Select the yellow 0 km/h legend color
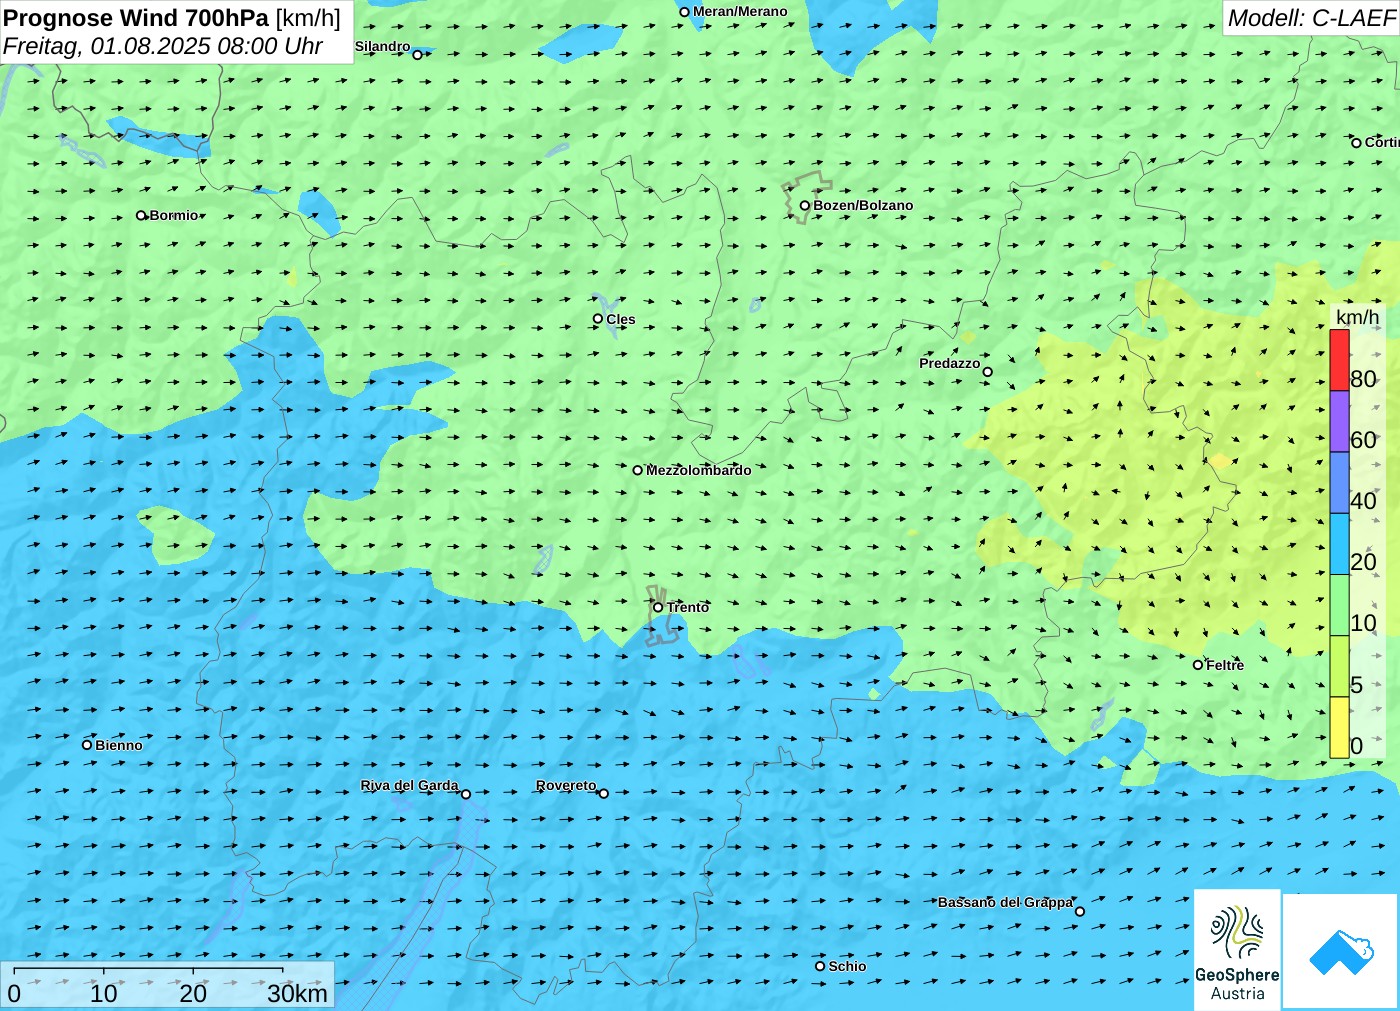This screenshot has height=1011, width=1400. point(1339,728)
